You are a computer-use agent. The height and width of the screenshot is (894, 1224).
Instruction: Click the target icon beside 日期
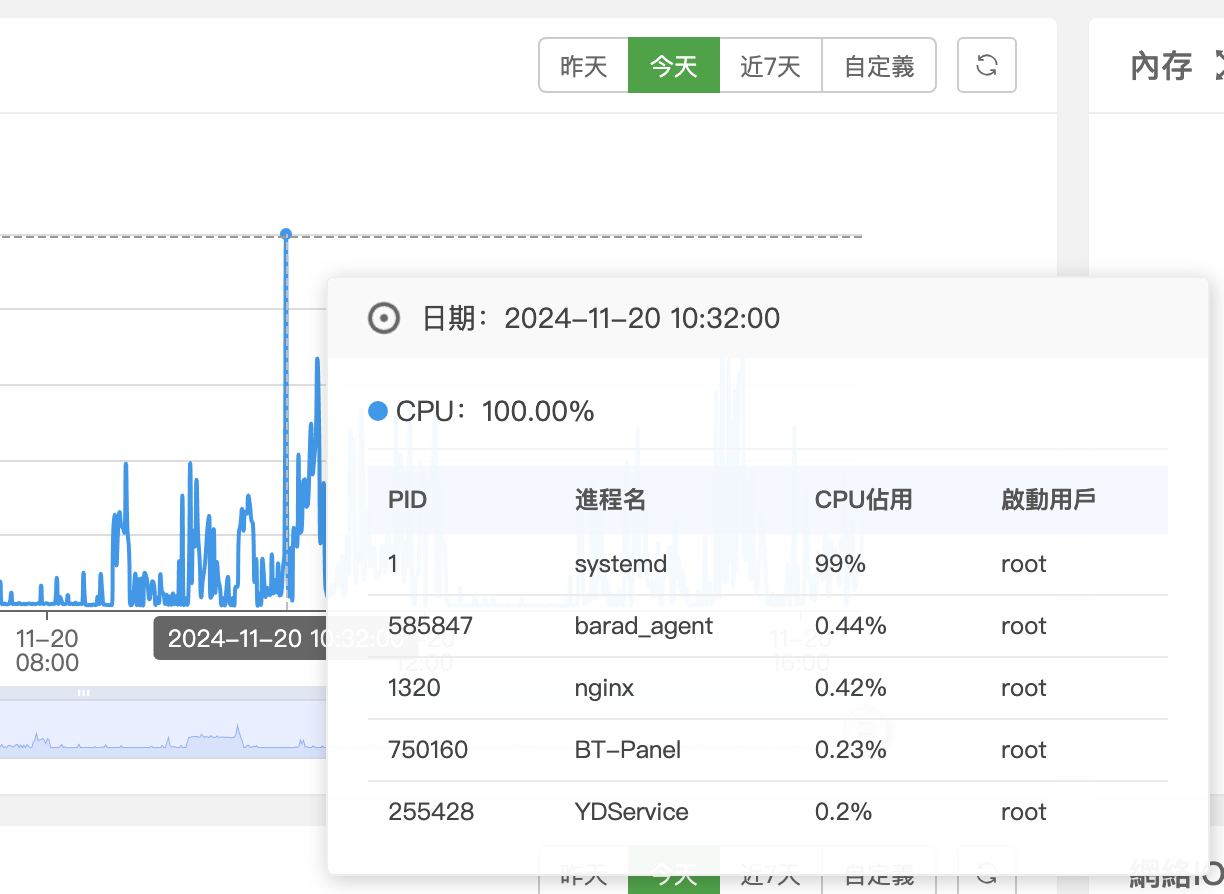pyautogui.click(x=384, y=319)
